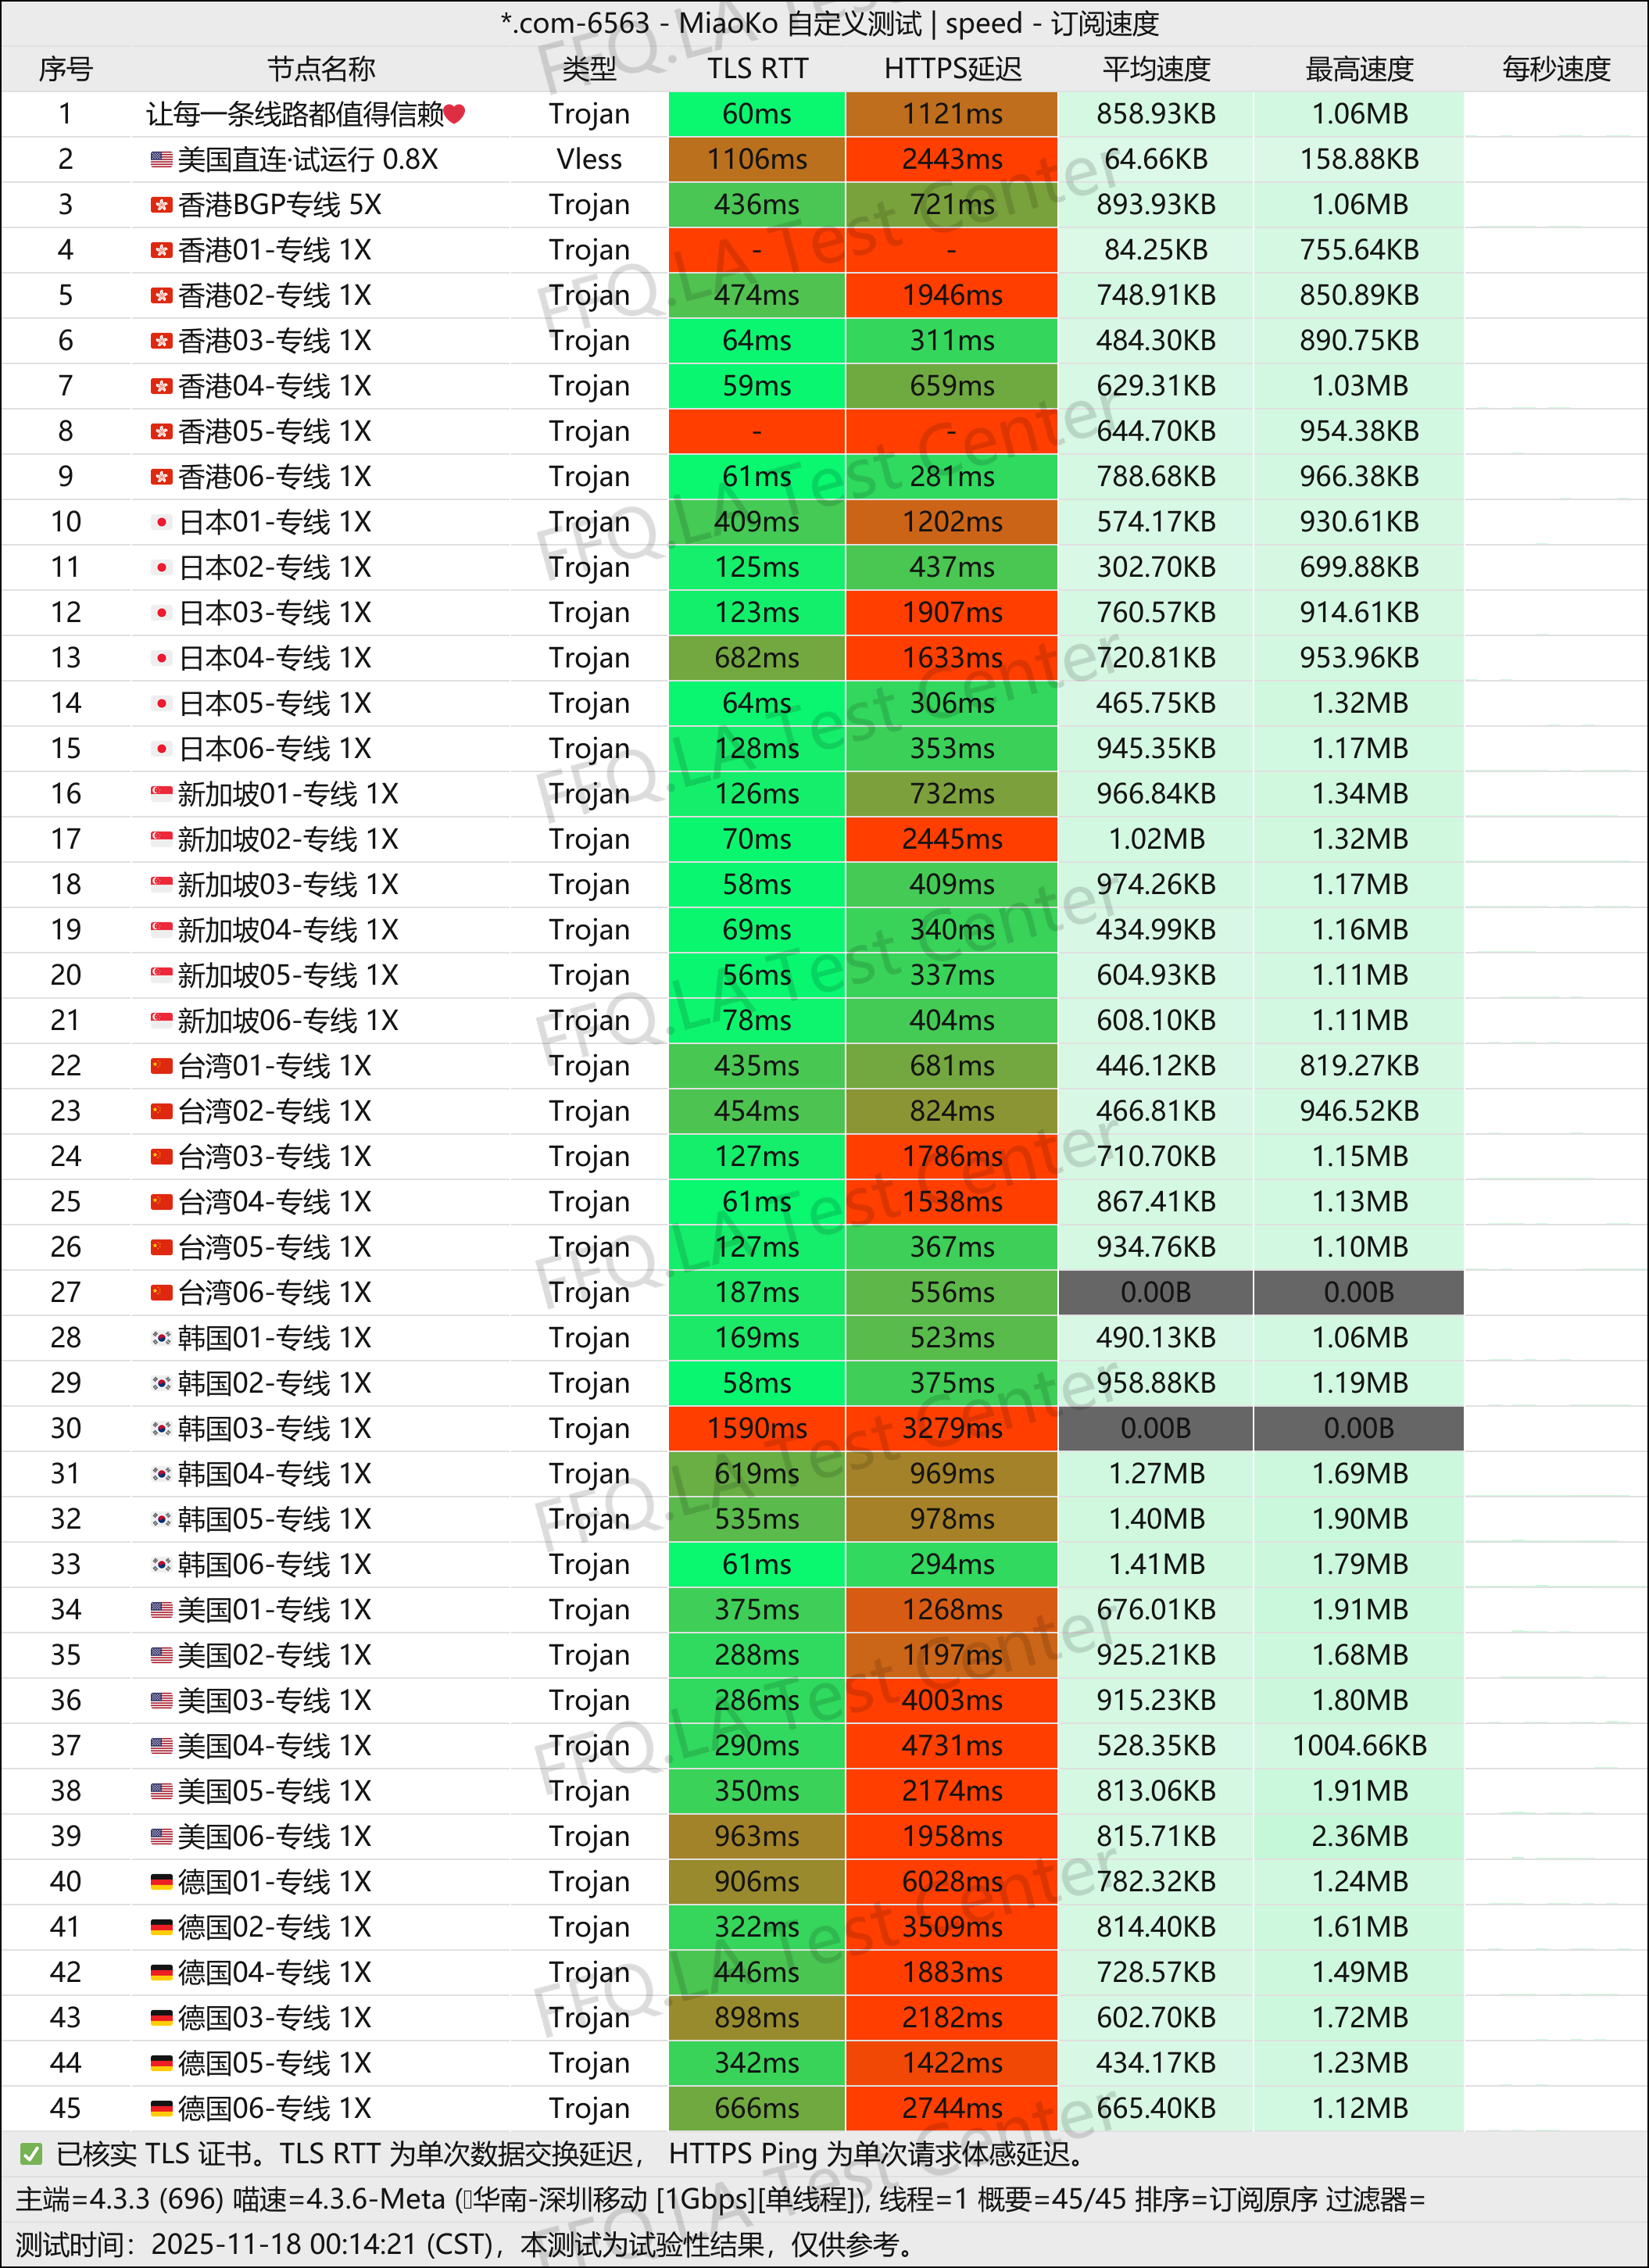Click the Hong Kong flag beside 香港BGP专线 5X
Image resolution: width=1649 pixels, height=2268 pixels.
click(x=161, y=205)
